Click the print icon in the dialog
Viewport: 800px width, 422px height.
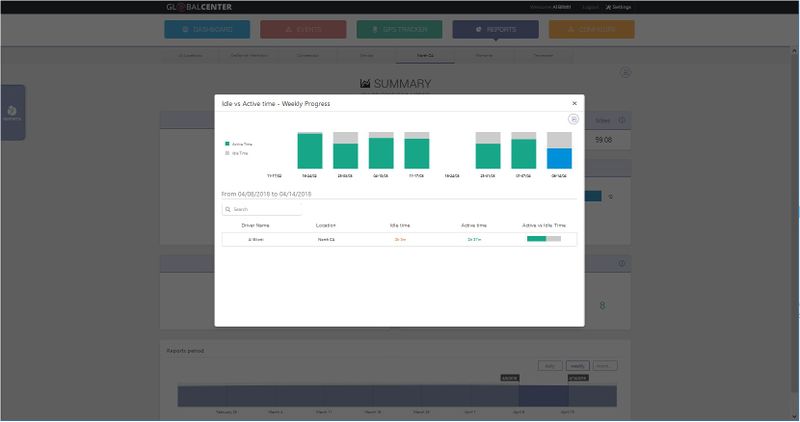click(574, 119)
